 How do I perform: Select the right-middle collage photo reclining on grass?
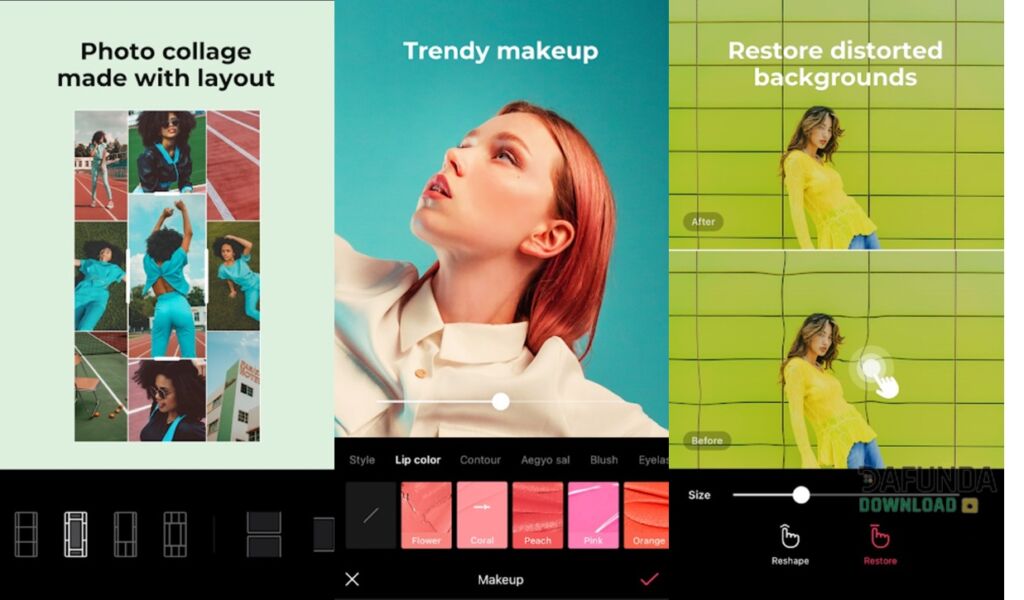[233, 276]
